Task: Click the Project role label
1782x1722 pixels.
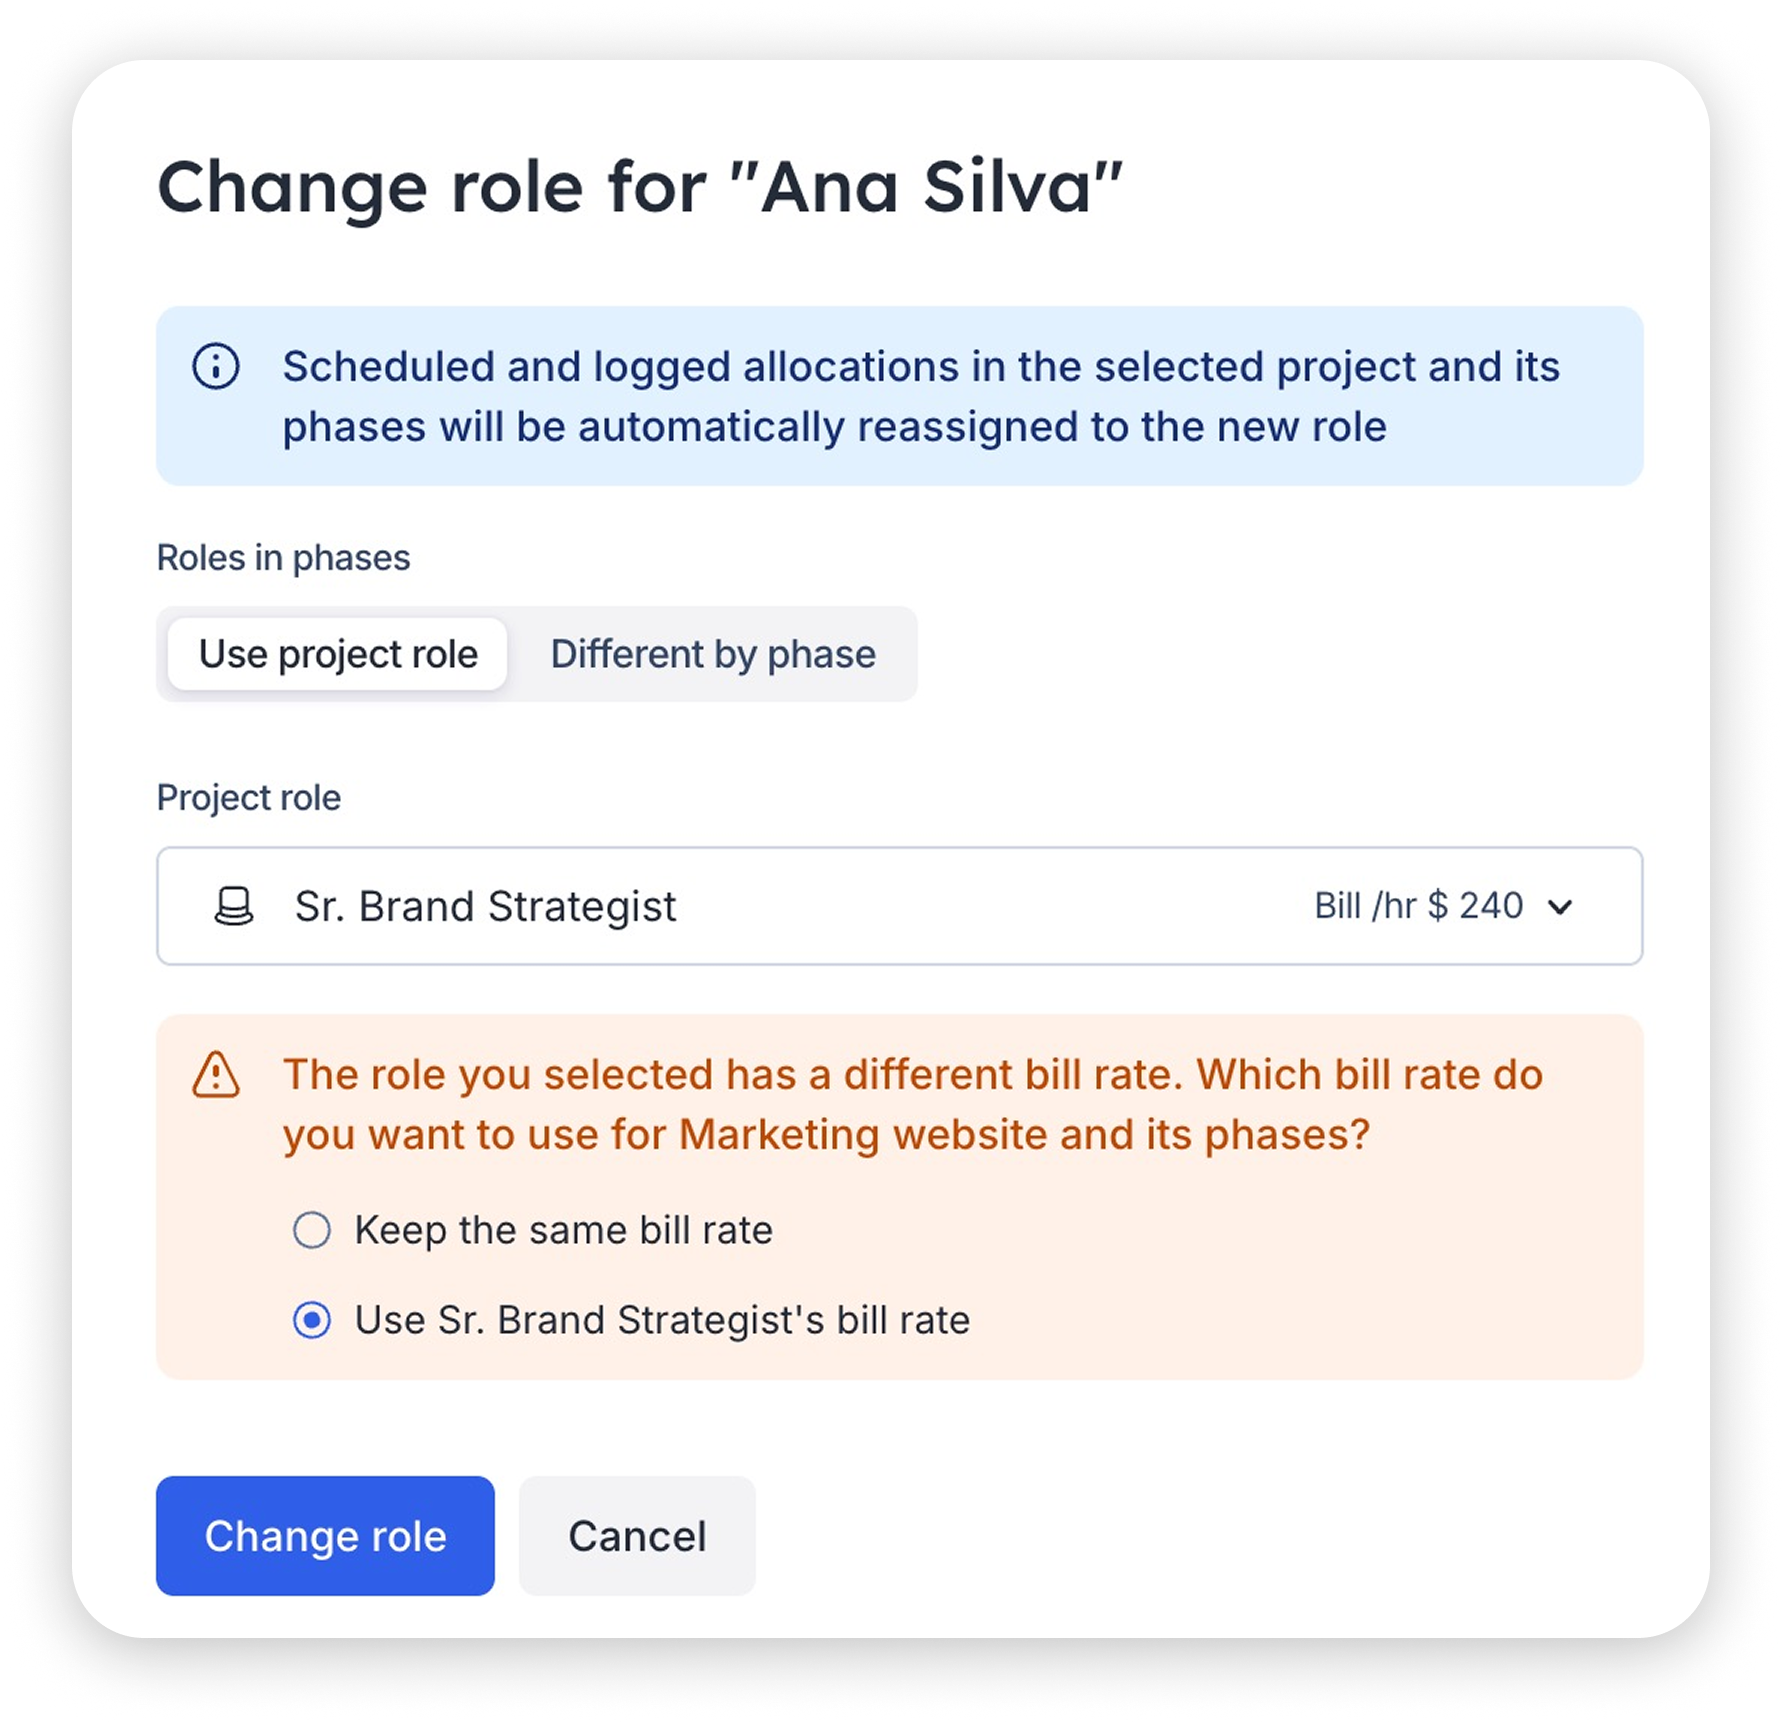Action: [x=248, y=797]
